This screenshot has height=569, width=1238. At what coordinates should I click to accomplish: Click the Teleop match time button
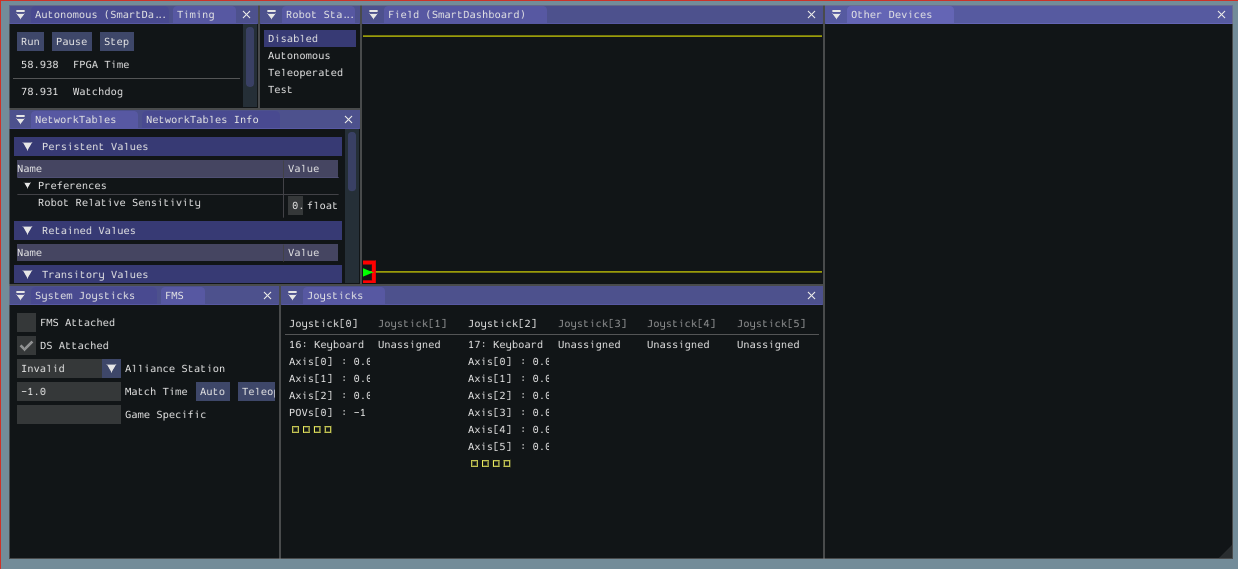[257, 392]
